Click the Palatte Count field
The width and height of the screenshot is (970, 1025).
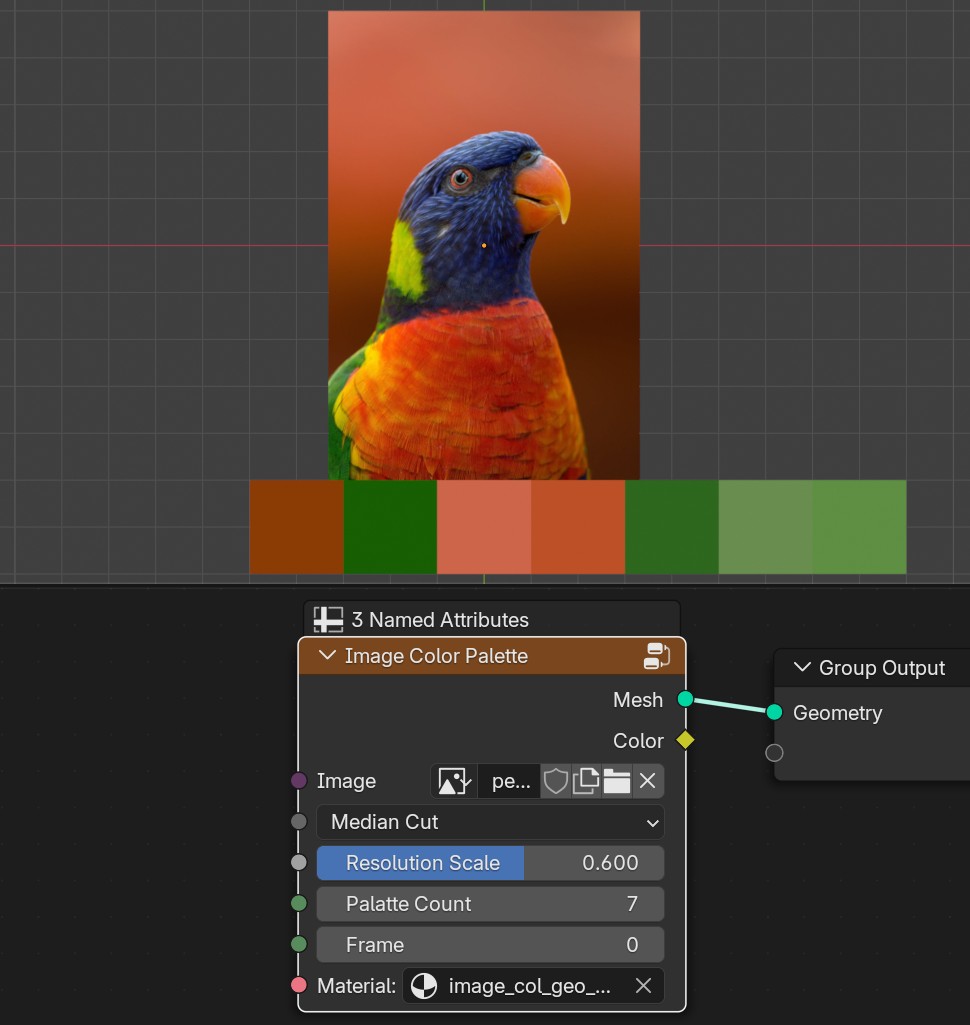pyautogui.click(x=490, y=904)
